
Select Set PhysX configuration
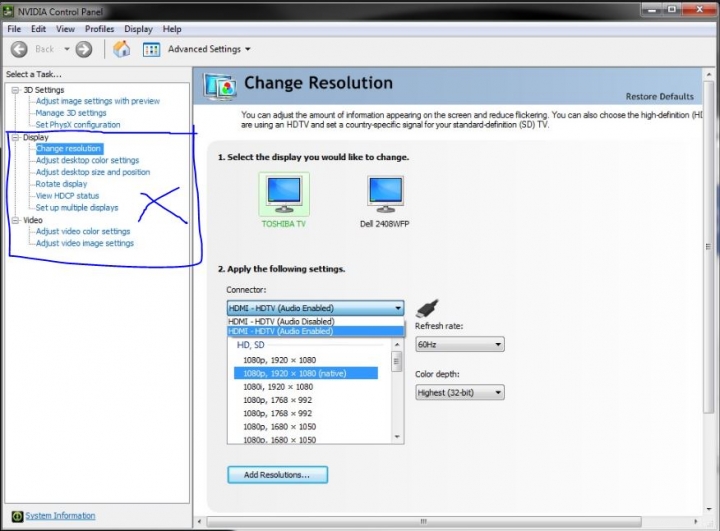pyautogui.click(x=78, y=125)
